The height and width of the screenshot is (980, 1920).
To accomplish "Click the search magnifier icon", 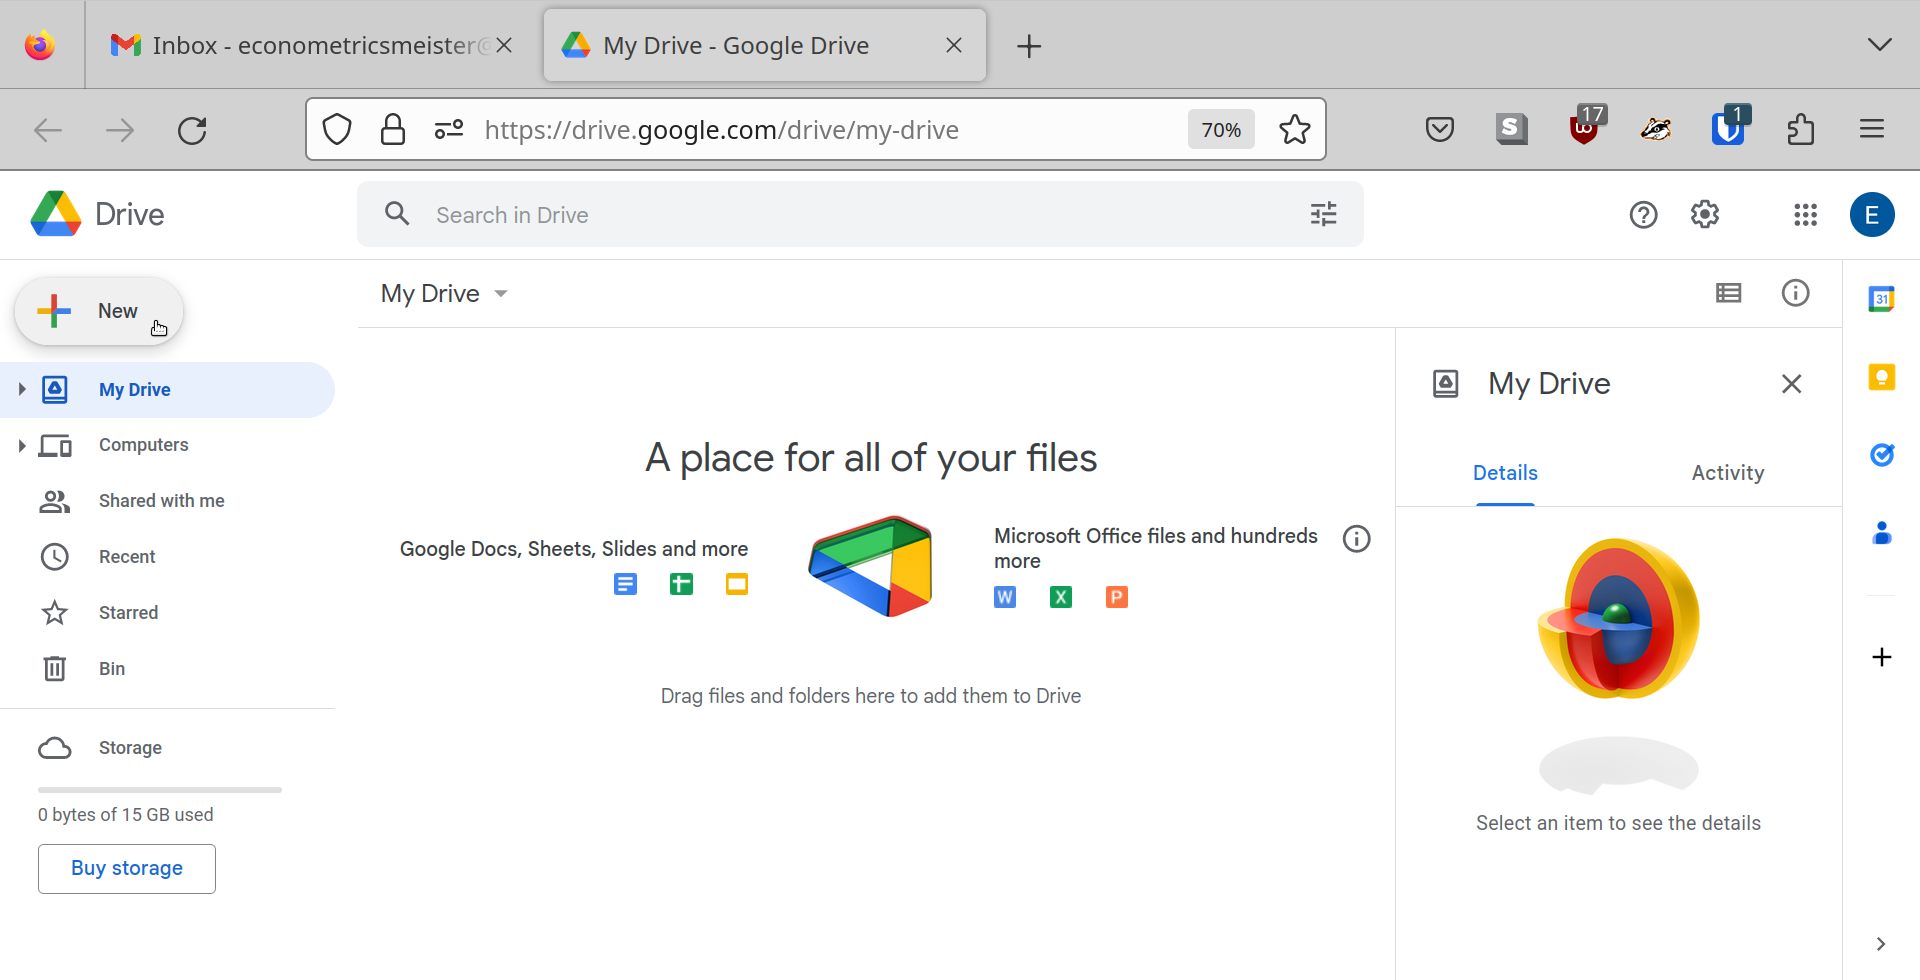I will tap(397, 214).
